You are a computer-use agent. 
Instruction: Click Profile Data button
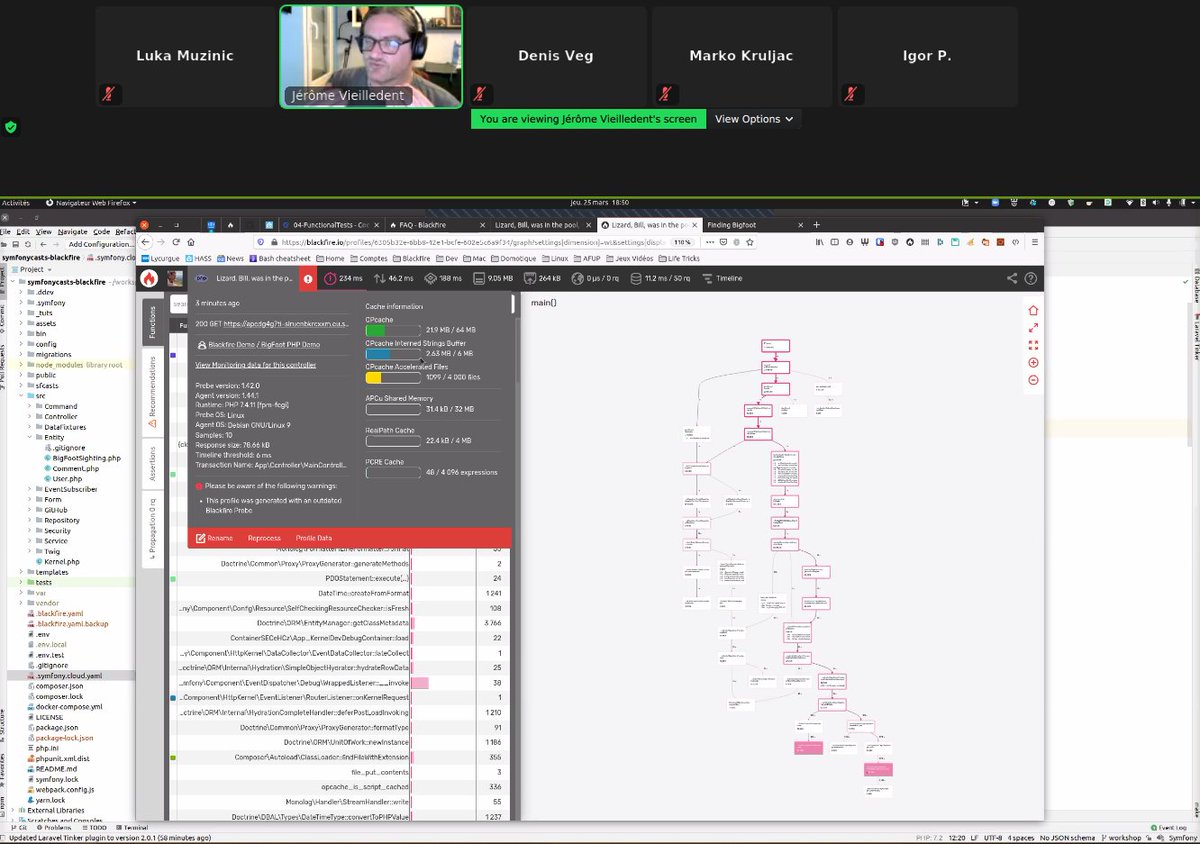[313, 538]
